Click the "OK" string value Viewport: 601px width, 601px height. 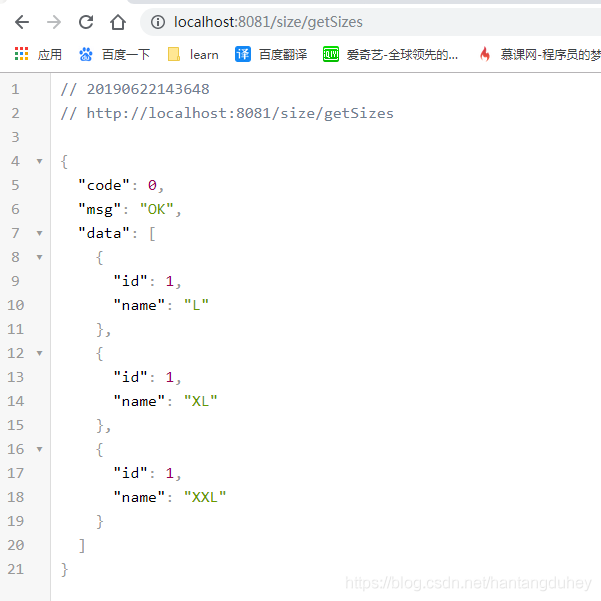tap(156, 209)
